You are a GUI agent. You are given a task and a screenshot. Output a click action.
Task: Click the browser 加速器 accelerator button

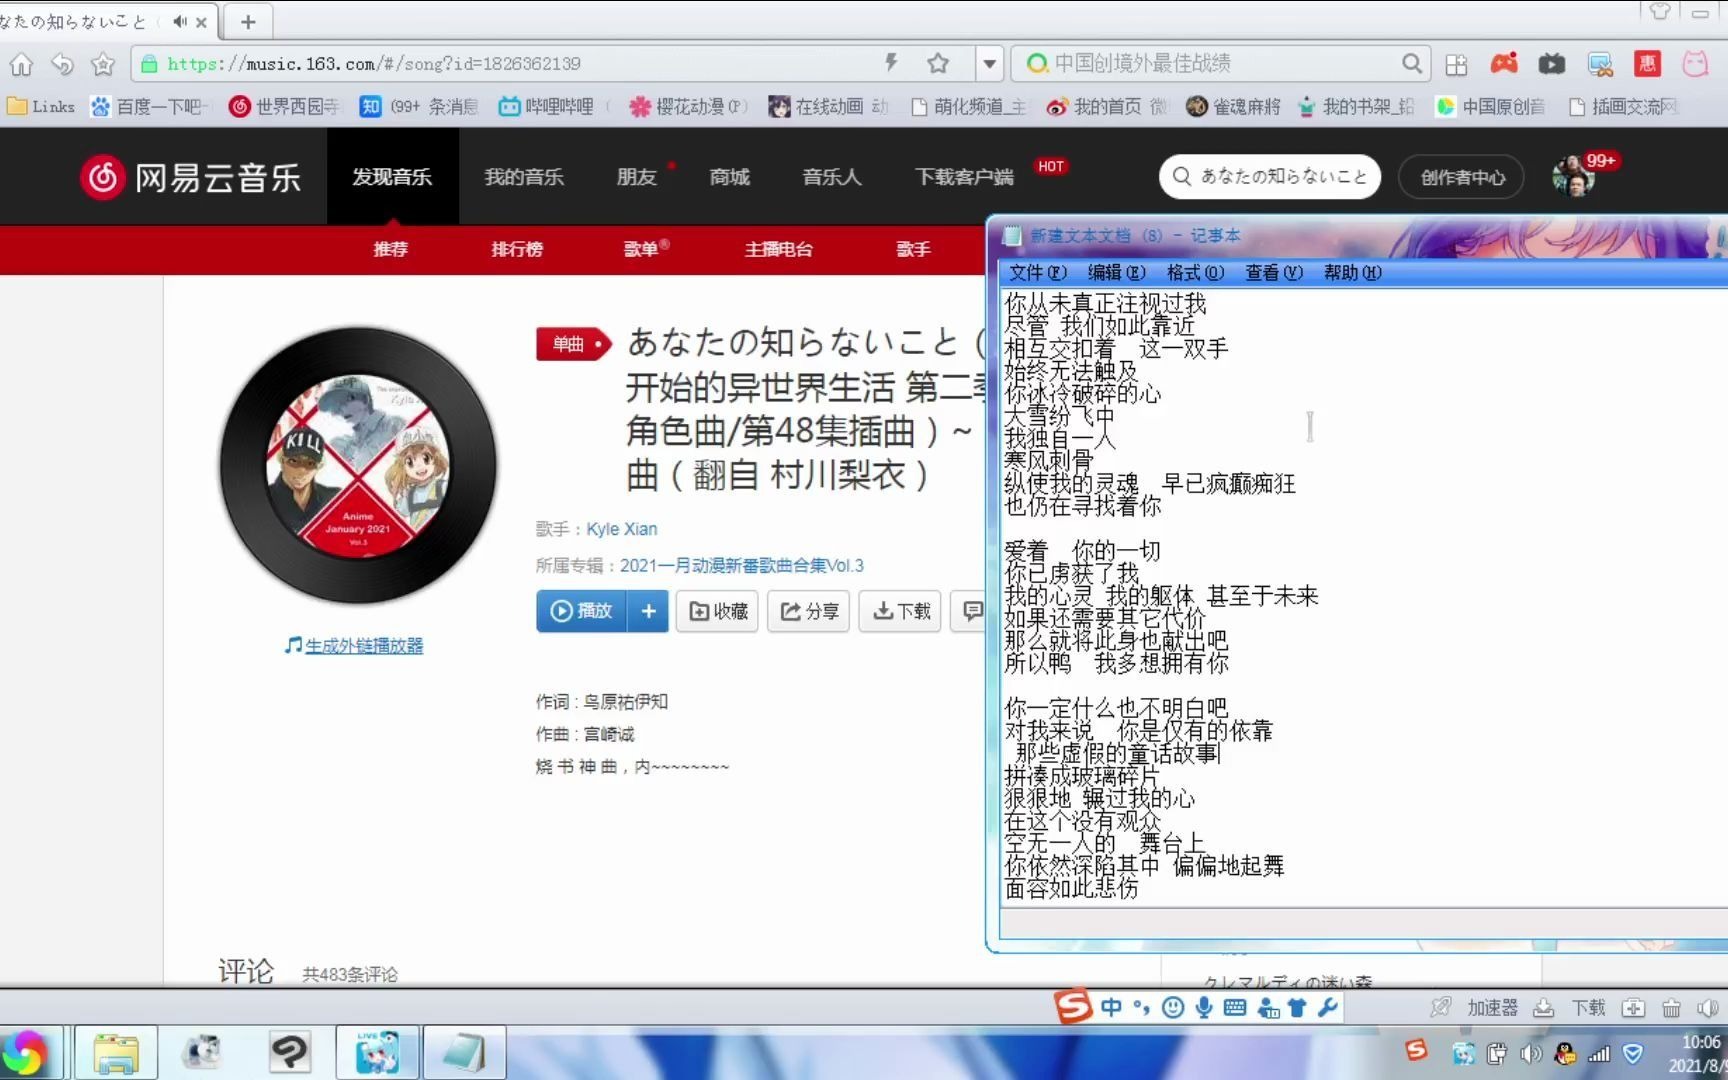pyautogui.click(x=1475, y=1008)
